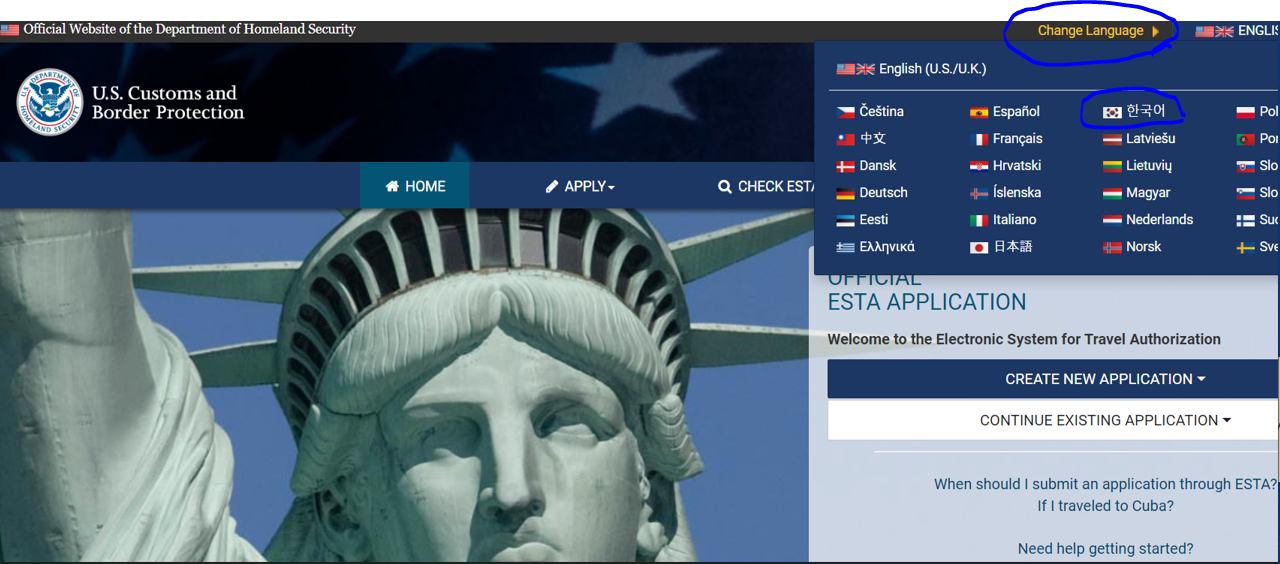Click the magnifier icon next to CHECK ESTA
This screenshot has width=1280, height=564.
725,187
